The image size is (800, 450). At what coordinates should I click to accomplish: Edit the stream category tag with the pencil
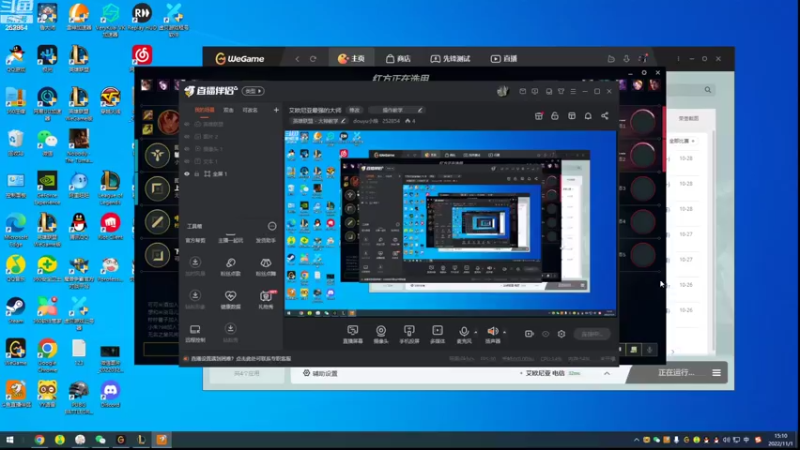point(343,121)
